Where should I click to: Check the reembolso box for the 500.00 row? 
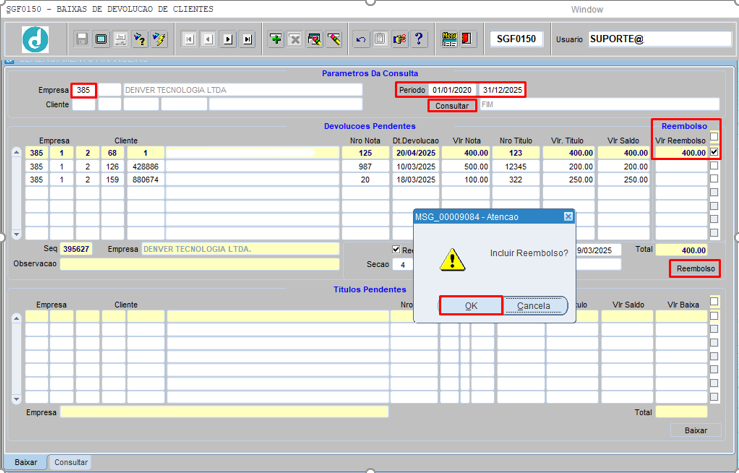(x=714, y=166)
